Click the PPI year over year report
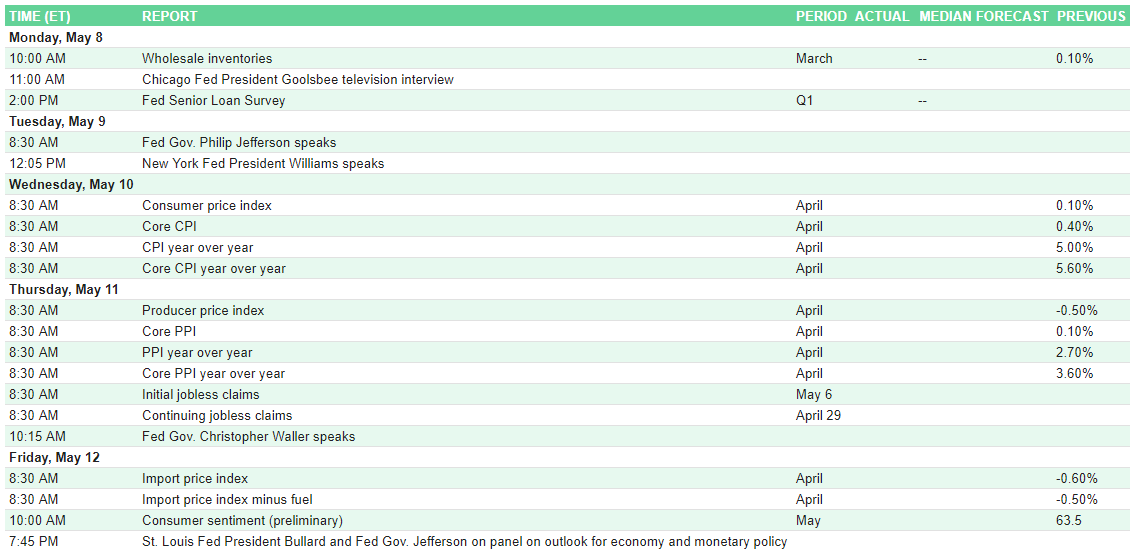 click(x=197, y=353)
